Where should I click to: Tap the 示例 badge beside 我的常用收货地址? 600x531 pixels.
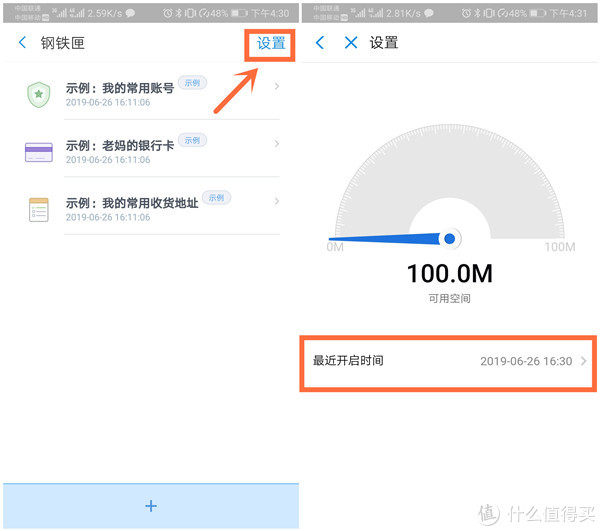217,198
